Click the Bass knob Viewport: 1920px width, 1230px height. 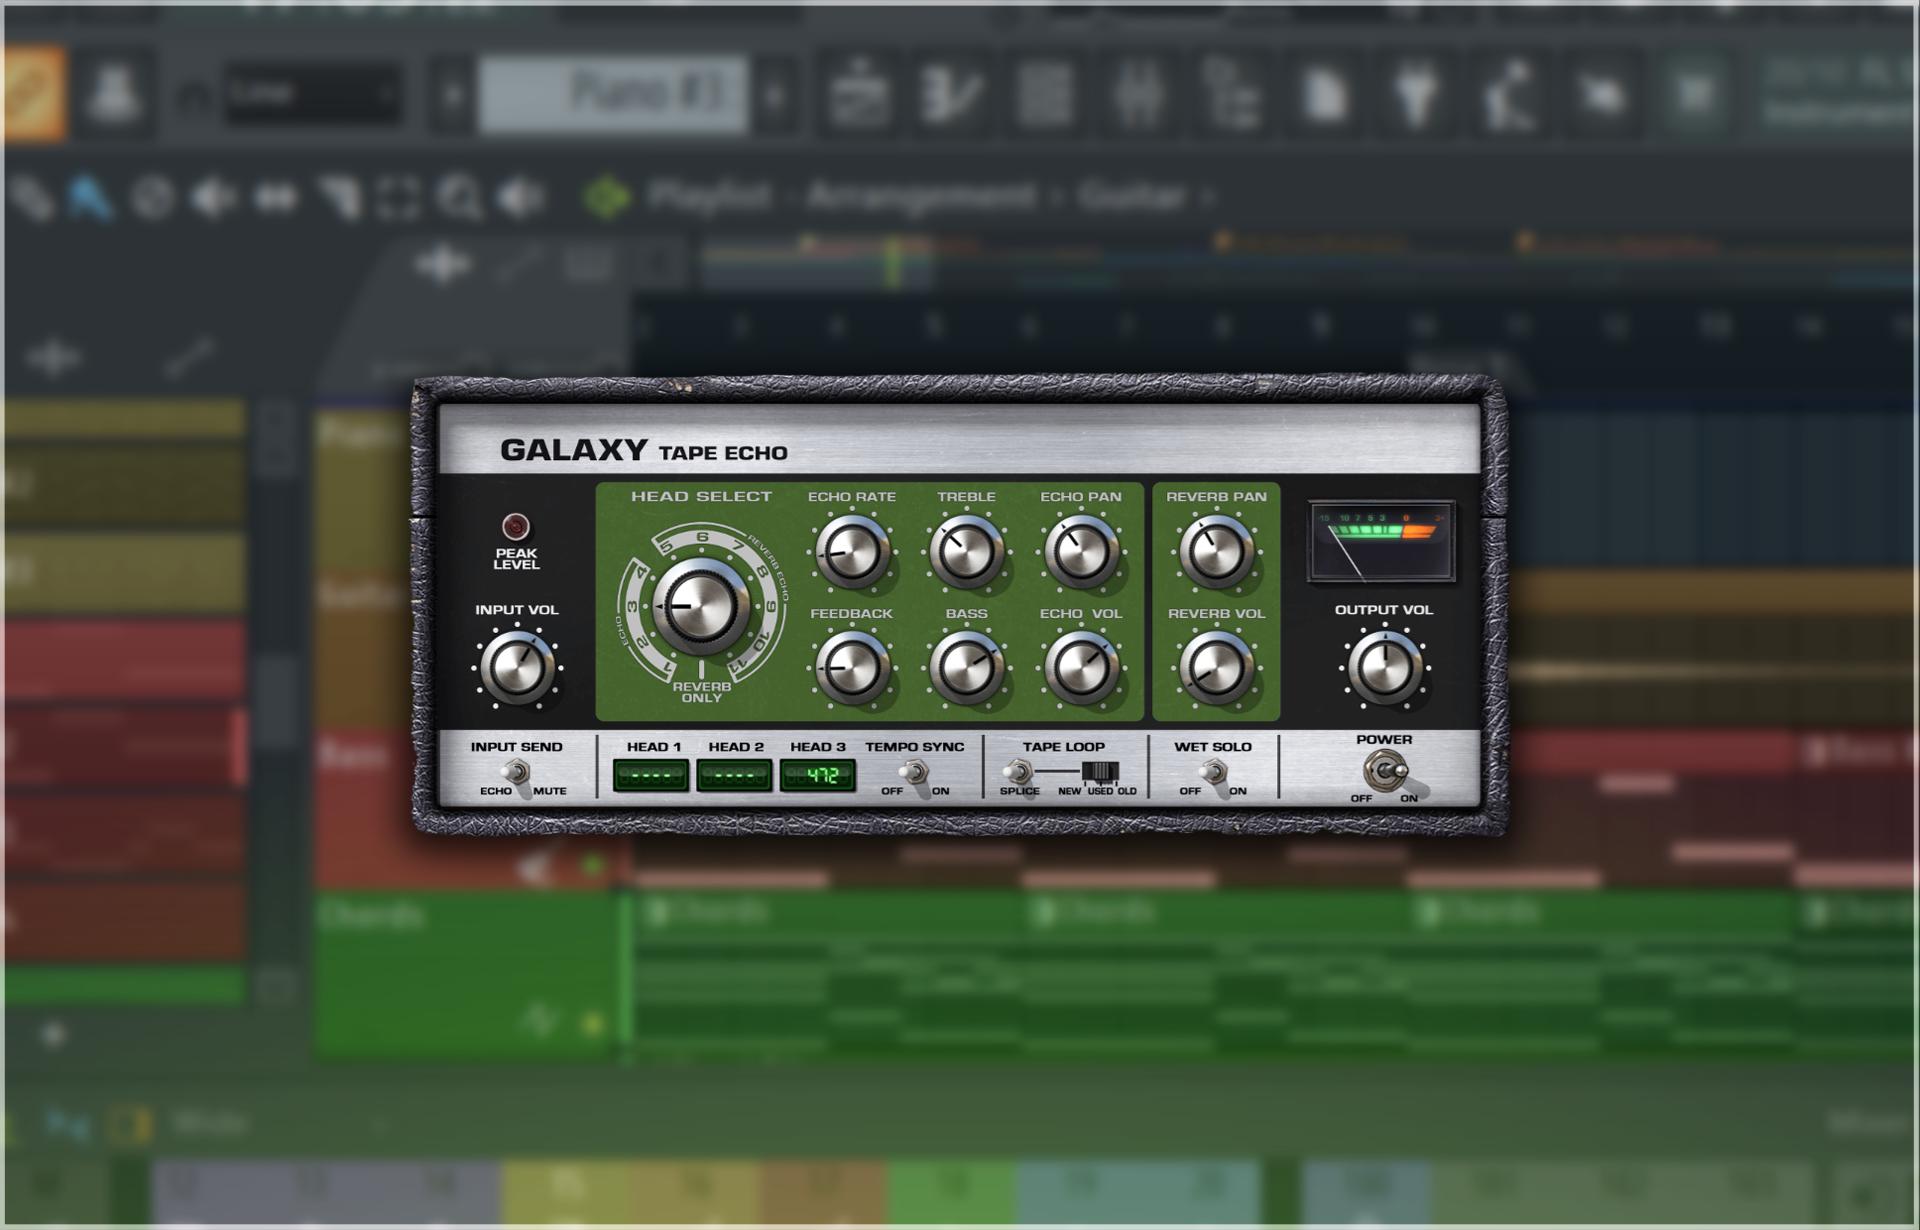(x=966, y=668)
